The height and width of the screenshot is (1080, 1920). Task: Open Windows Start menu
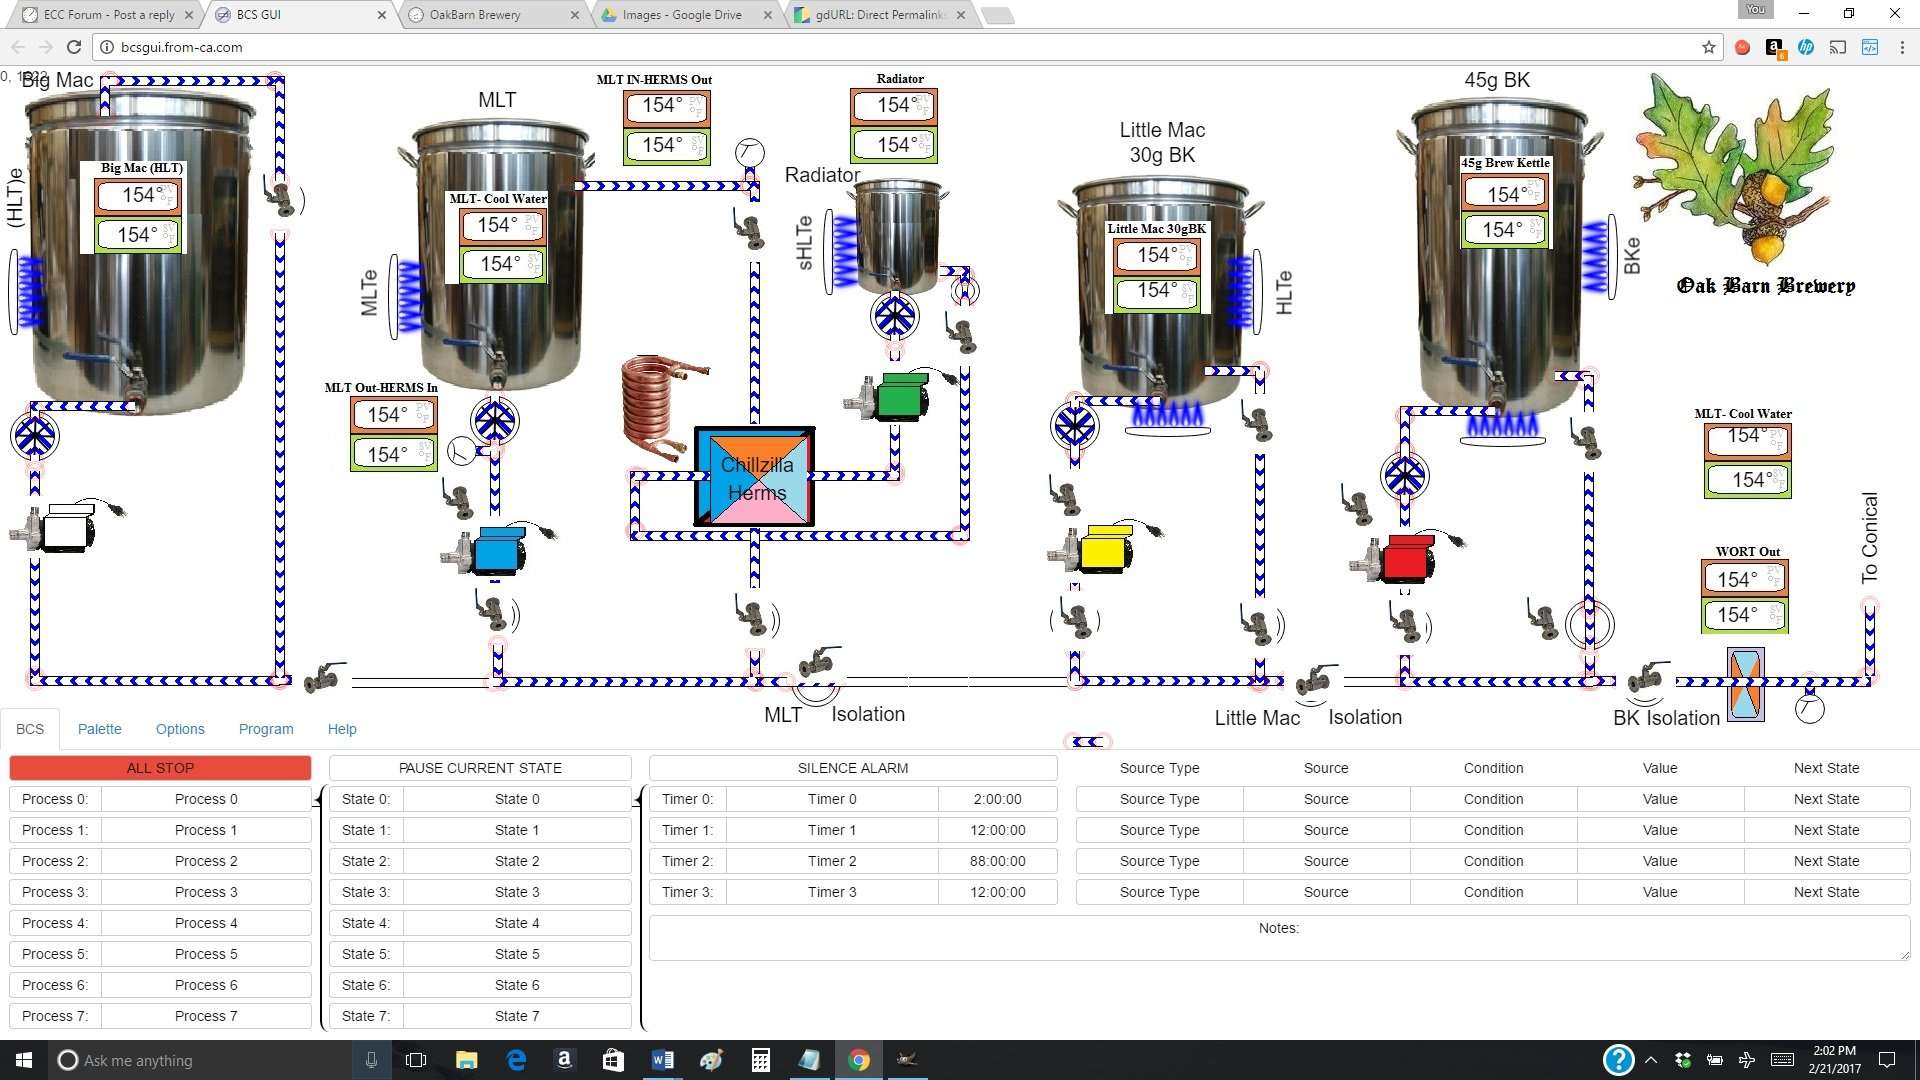24,1060
